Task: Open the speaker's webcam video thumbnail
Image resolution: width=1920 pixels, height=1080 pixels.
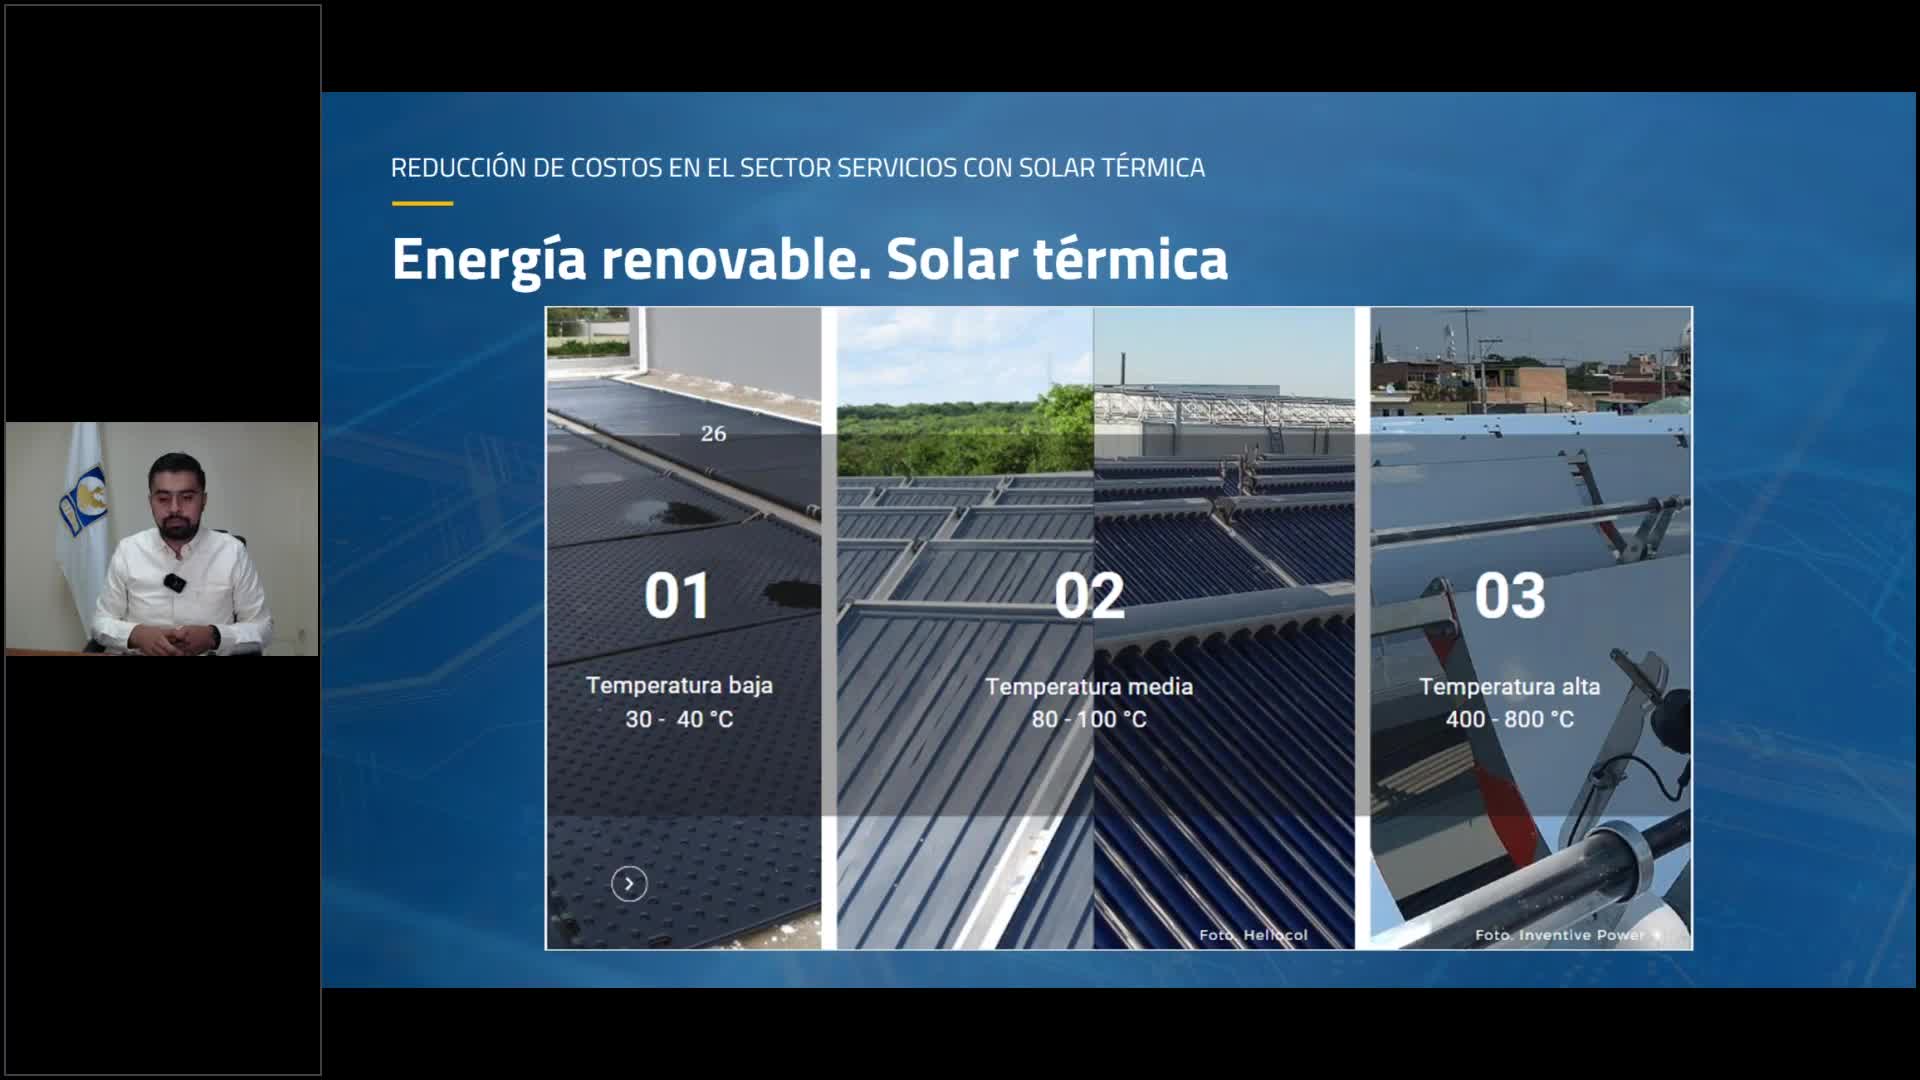Action: point(162,539)
